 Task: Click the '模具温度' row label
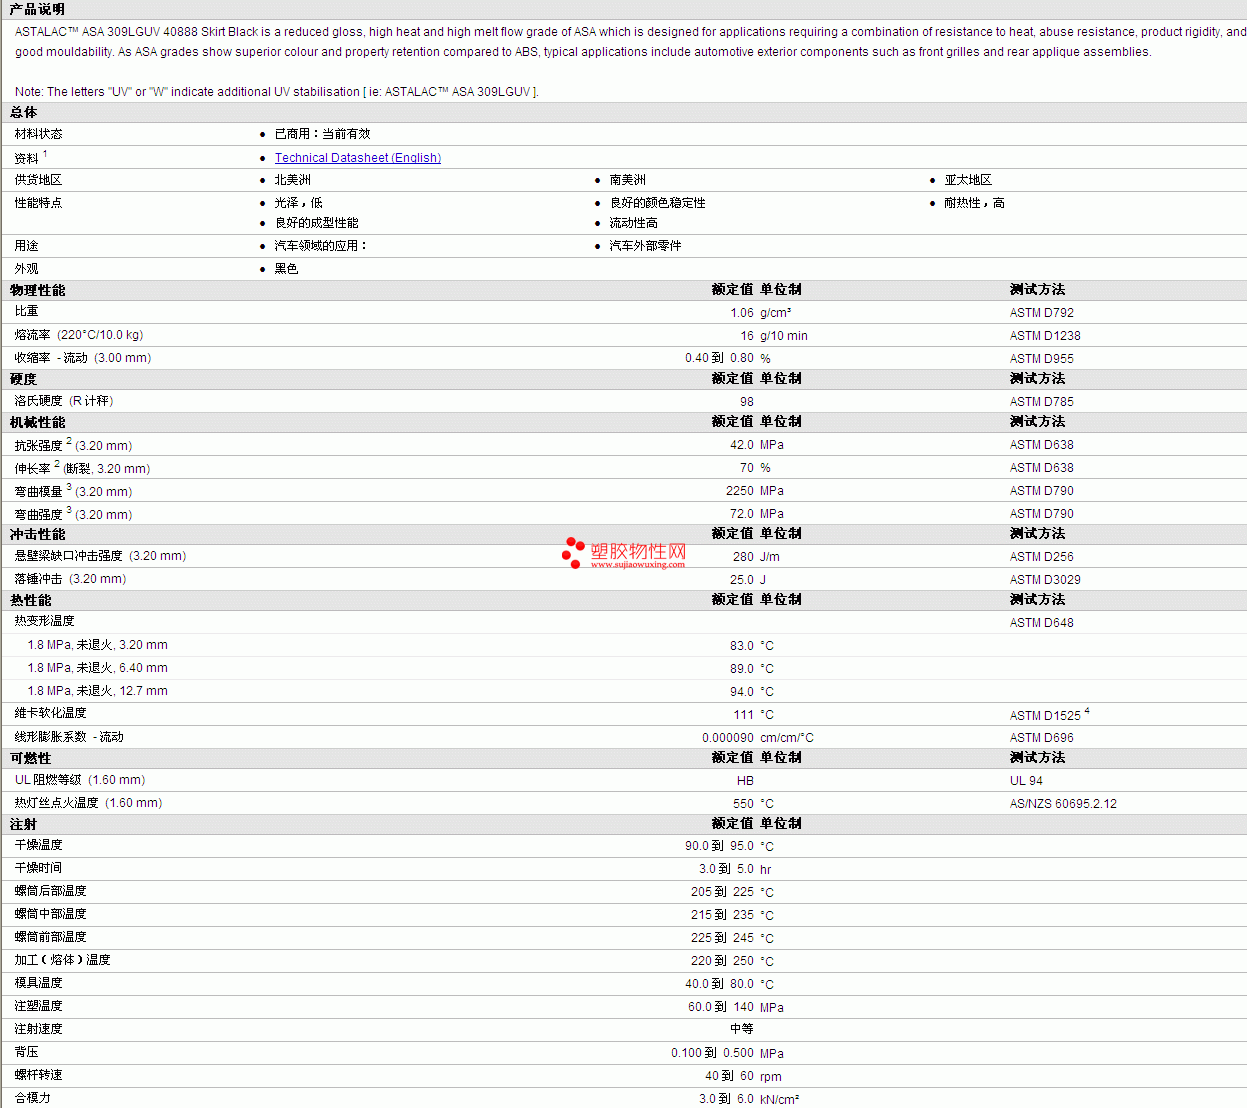tap(38, 983)
